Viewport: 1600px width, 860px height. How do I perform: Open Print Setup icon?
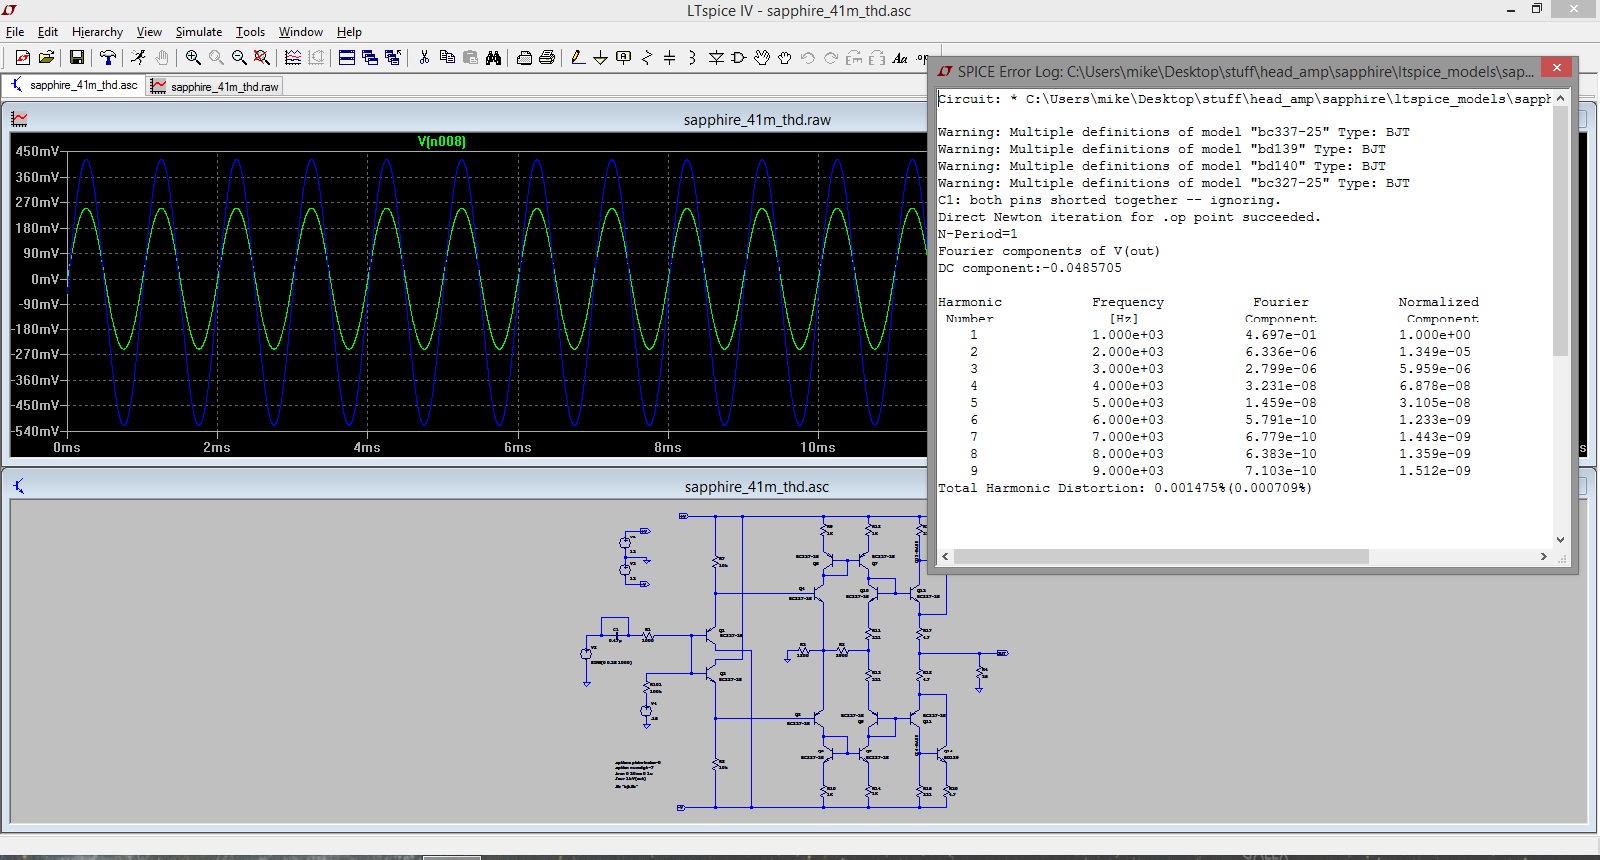tap(524, 58)
